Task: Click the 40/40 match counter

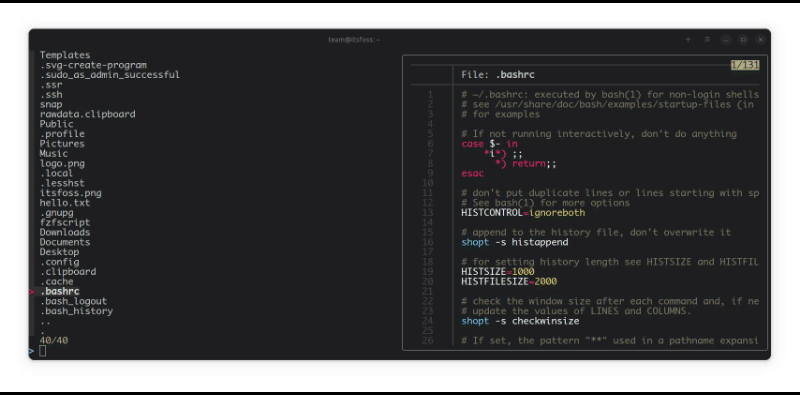Action: pyautogui.click(x=54, y=340)
